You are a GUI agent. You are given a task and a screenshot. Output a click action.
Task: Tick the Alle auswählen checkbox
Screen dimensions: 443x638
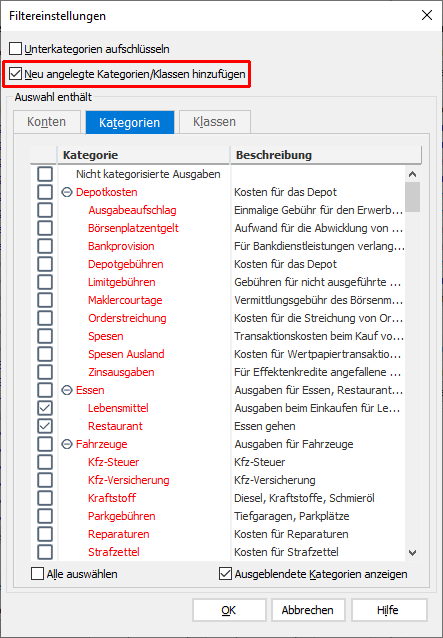(37, 574)
